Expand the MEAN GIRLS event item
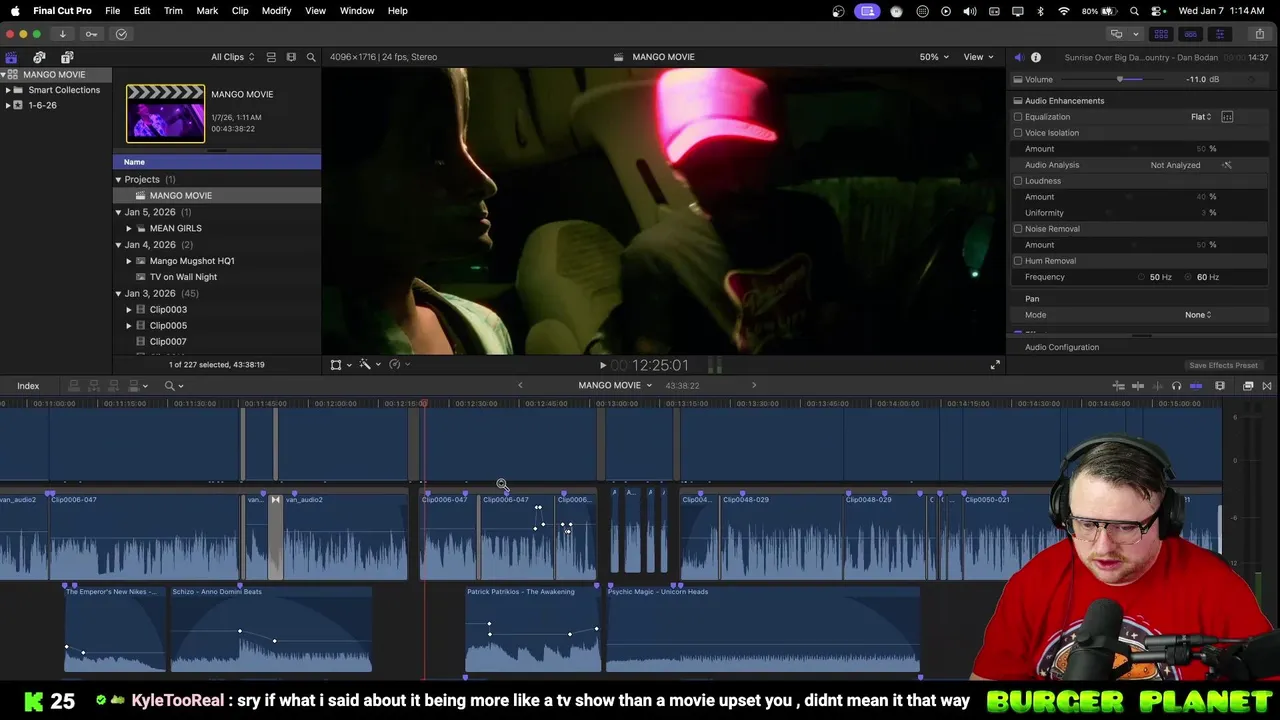The height and width of the screenshot is (720, 1280). click(x=129, y=229)
